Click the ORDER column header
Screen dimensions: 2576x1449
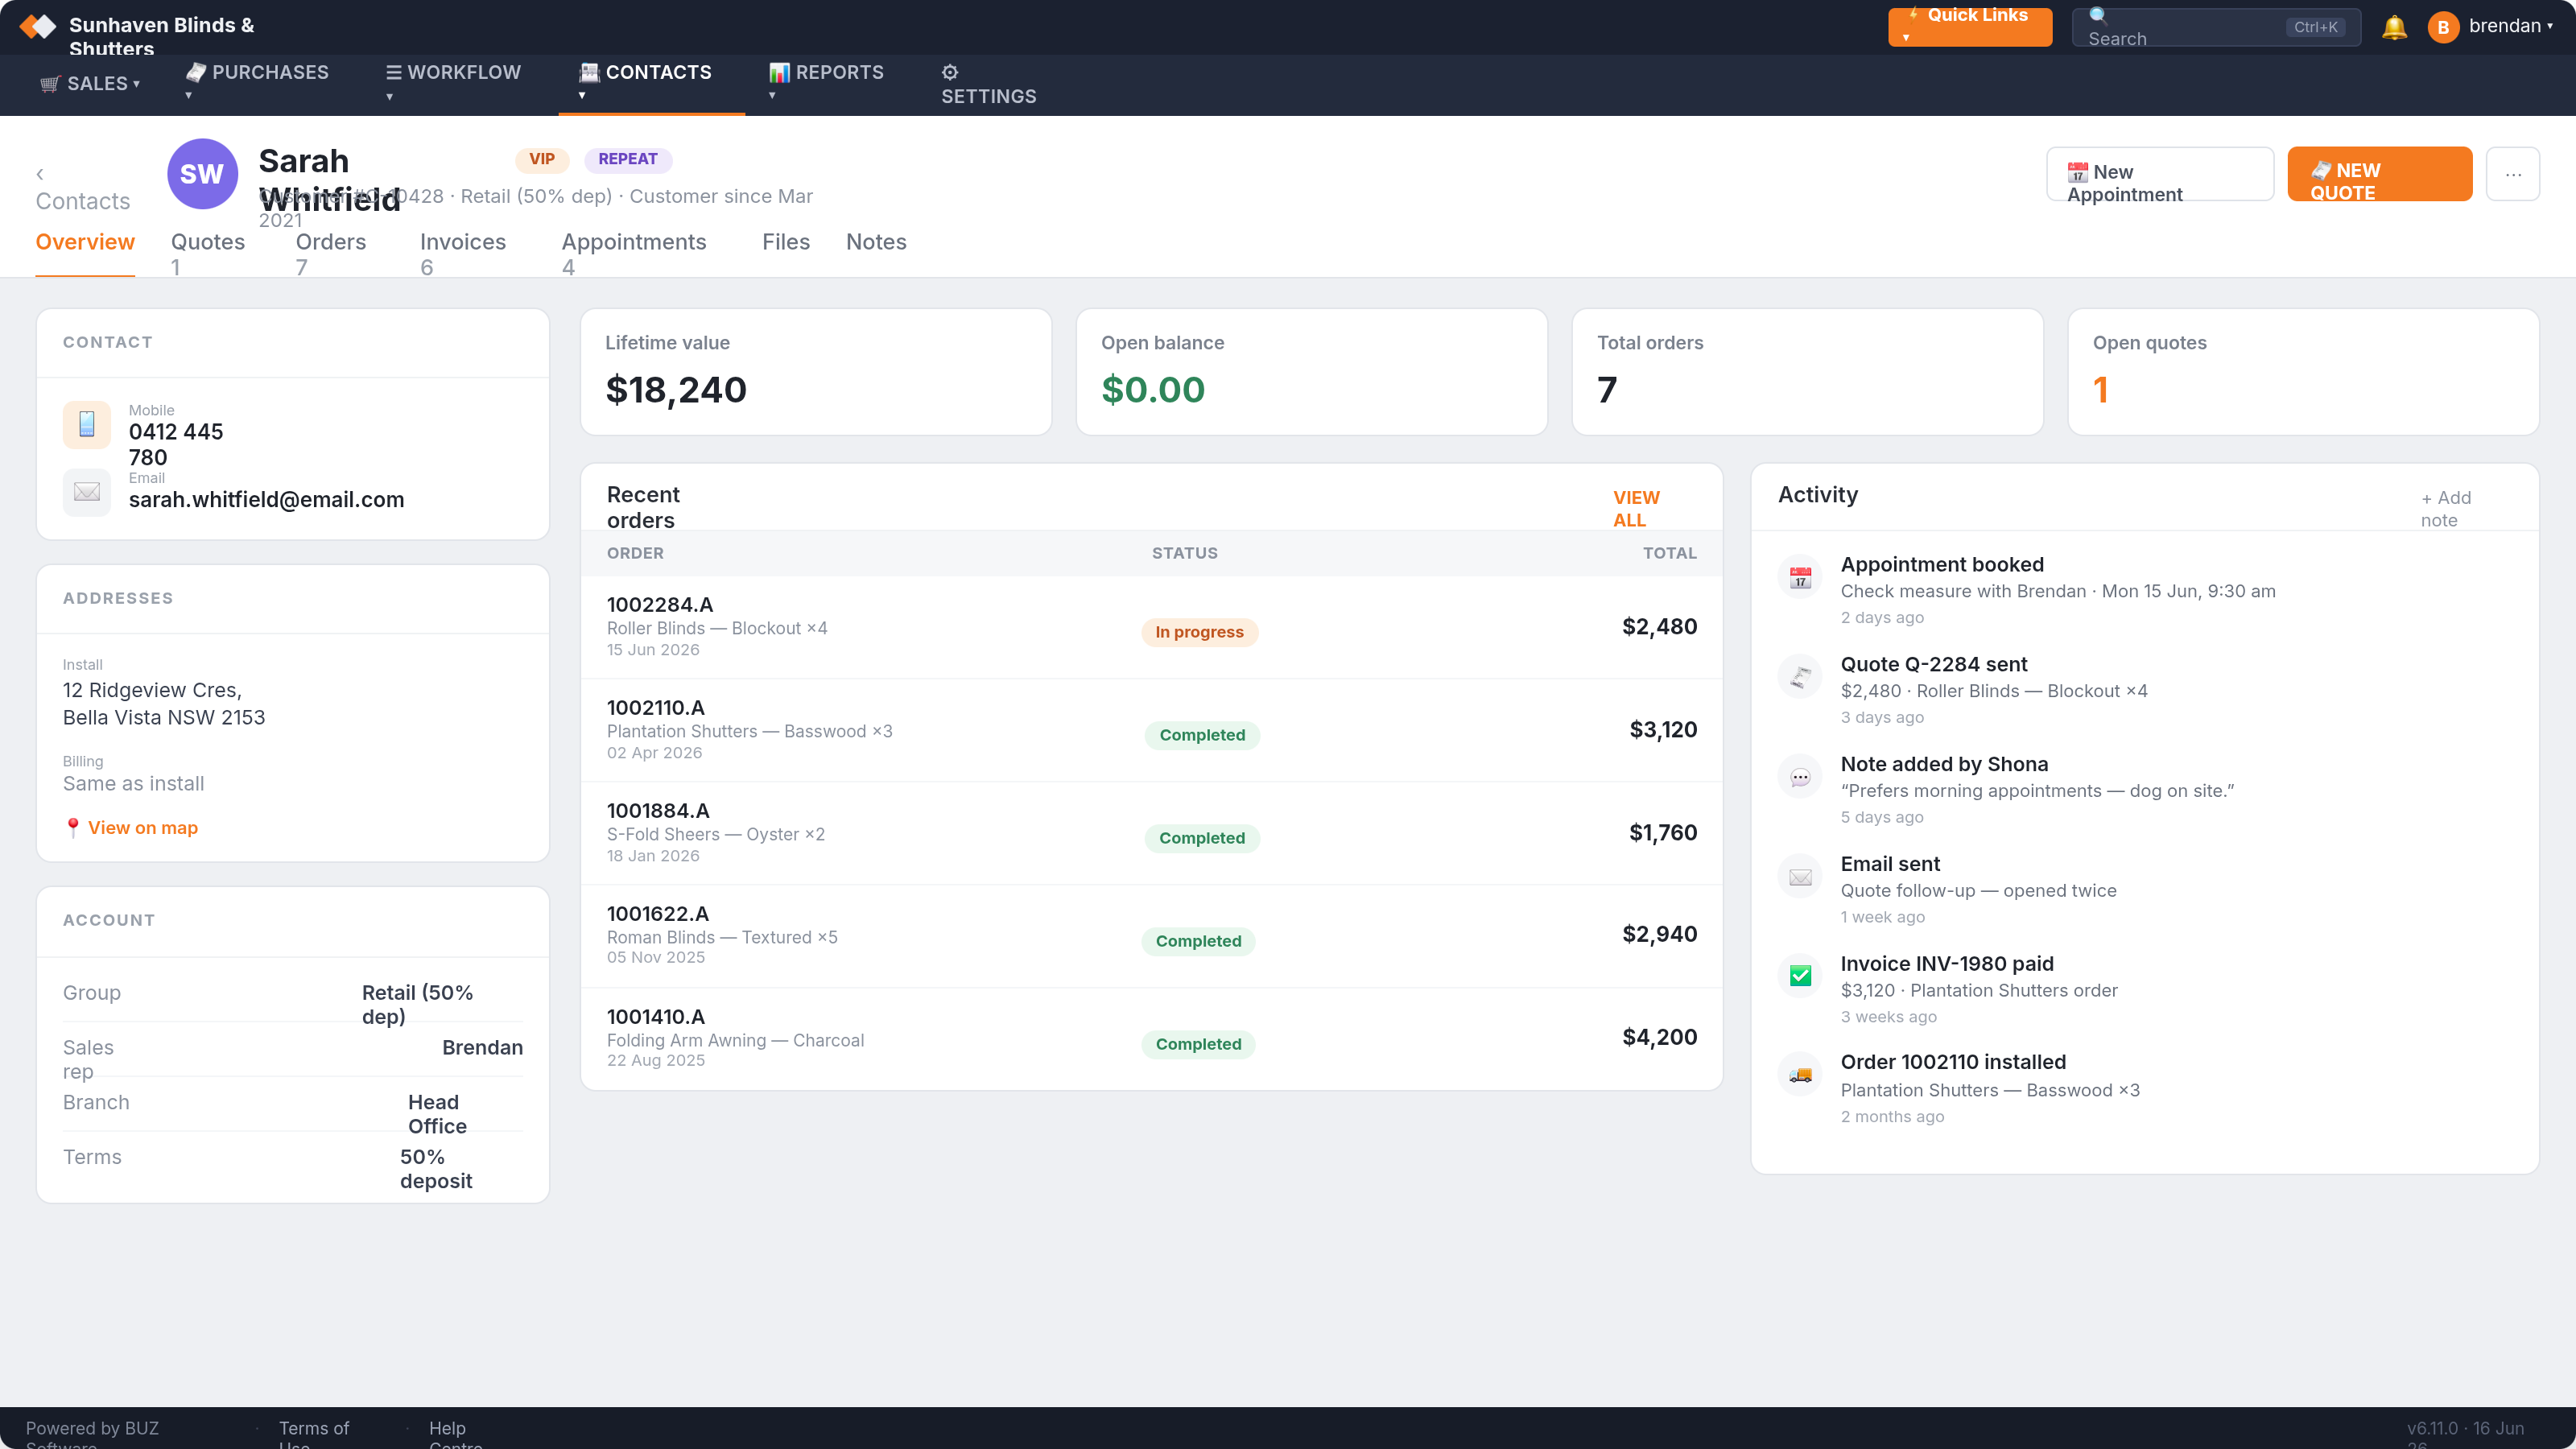(x=635, y=553)
